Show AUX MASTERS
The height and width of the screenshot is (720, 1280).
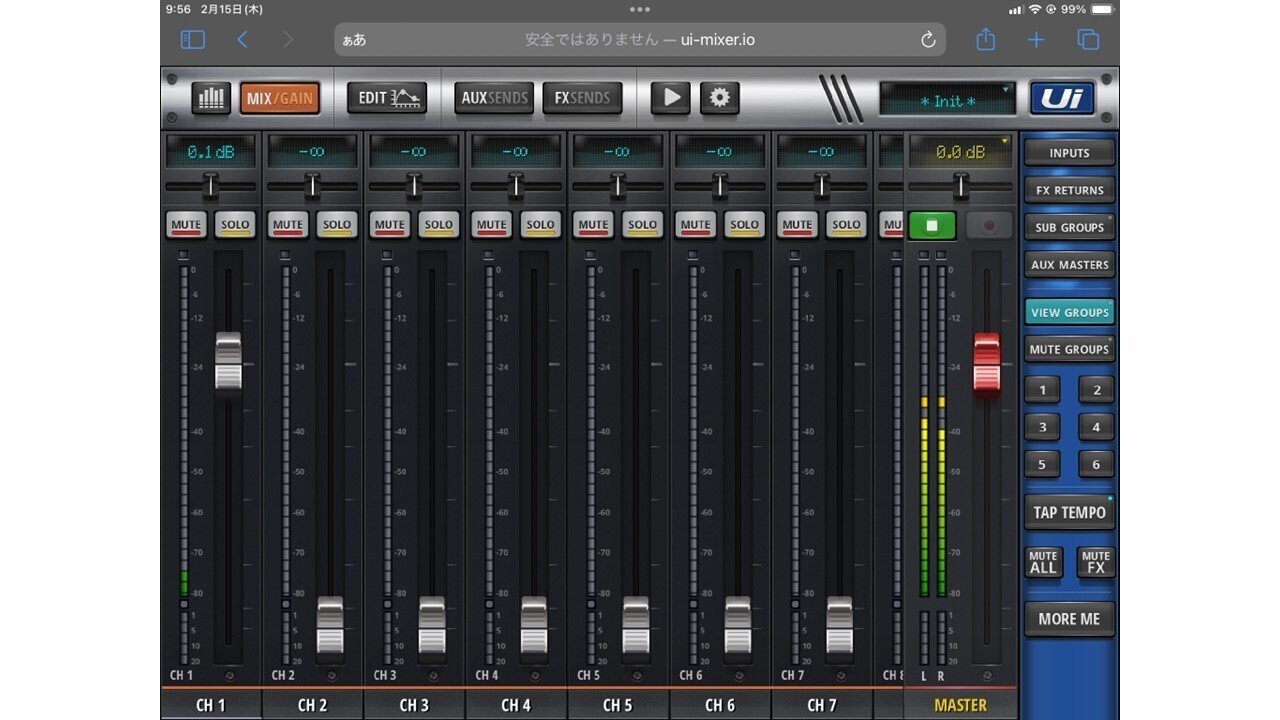tap(1069, 264)
